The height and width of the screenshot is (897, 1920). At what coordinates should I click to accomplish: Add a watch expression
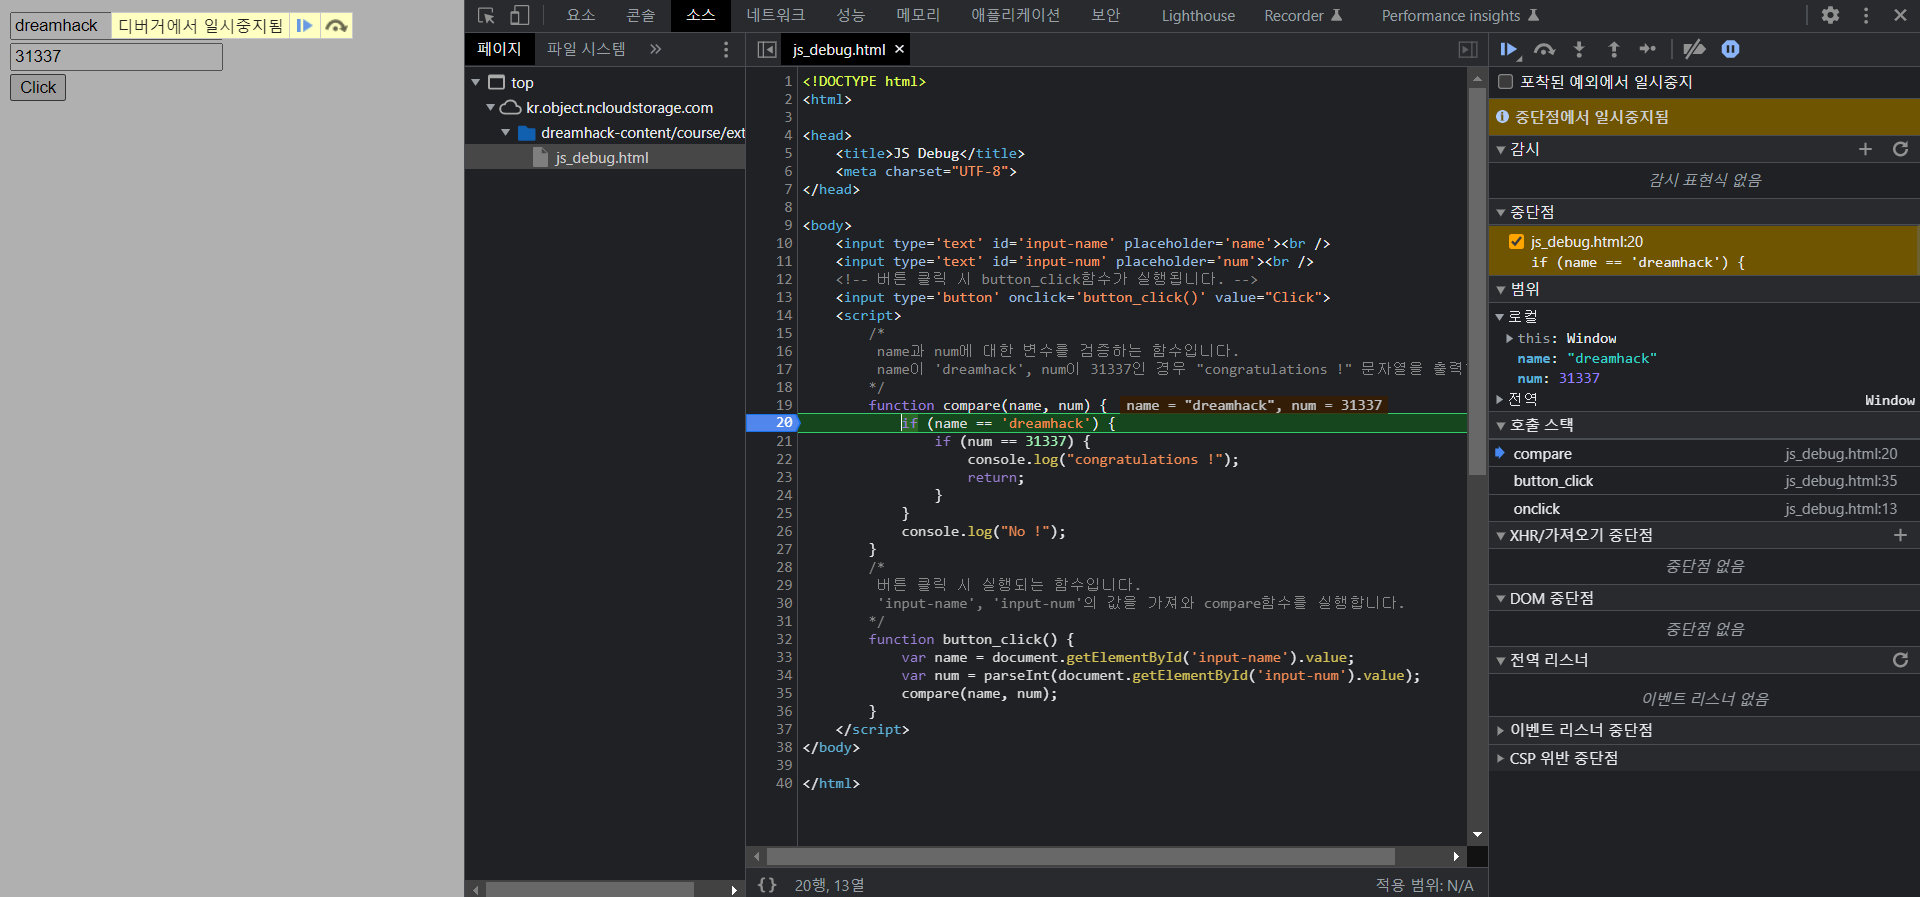[x=1865, y=149]
